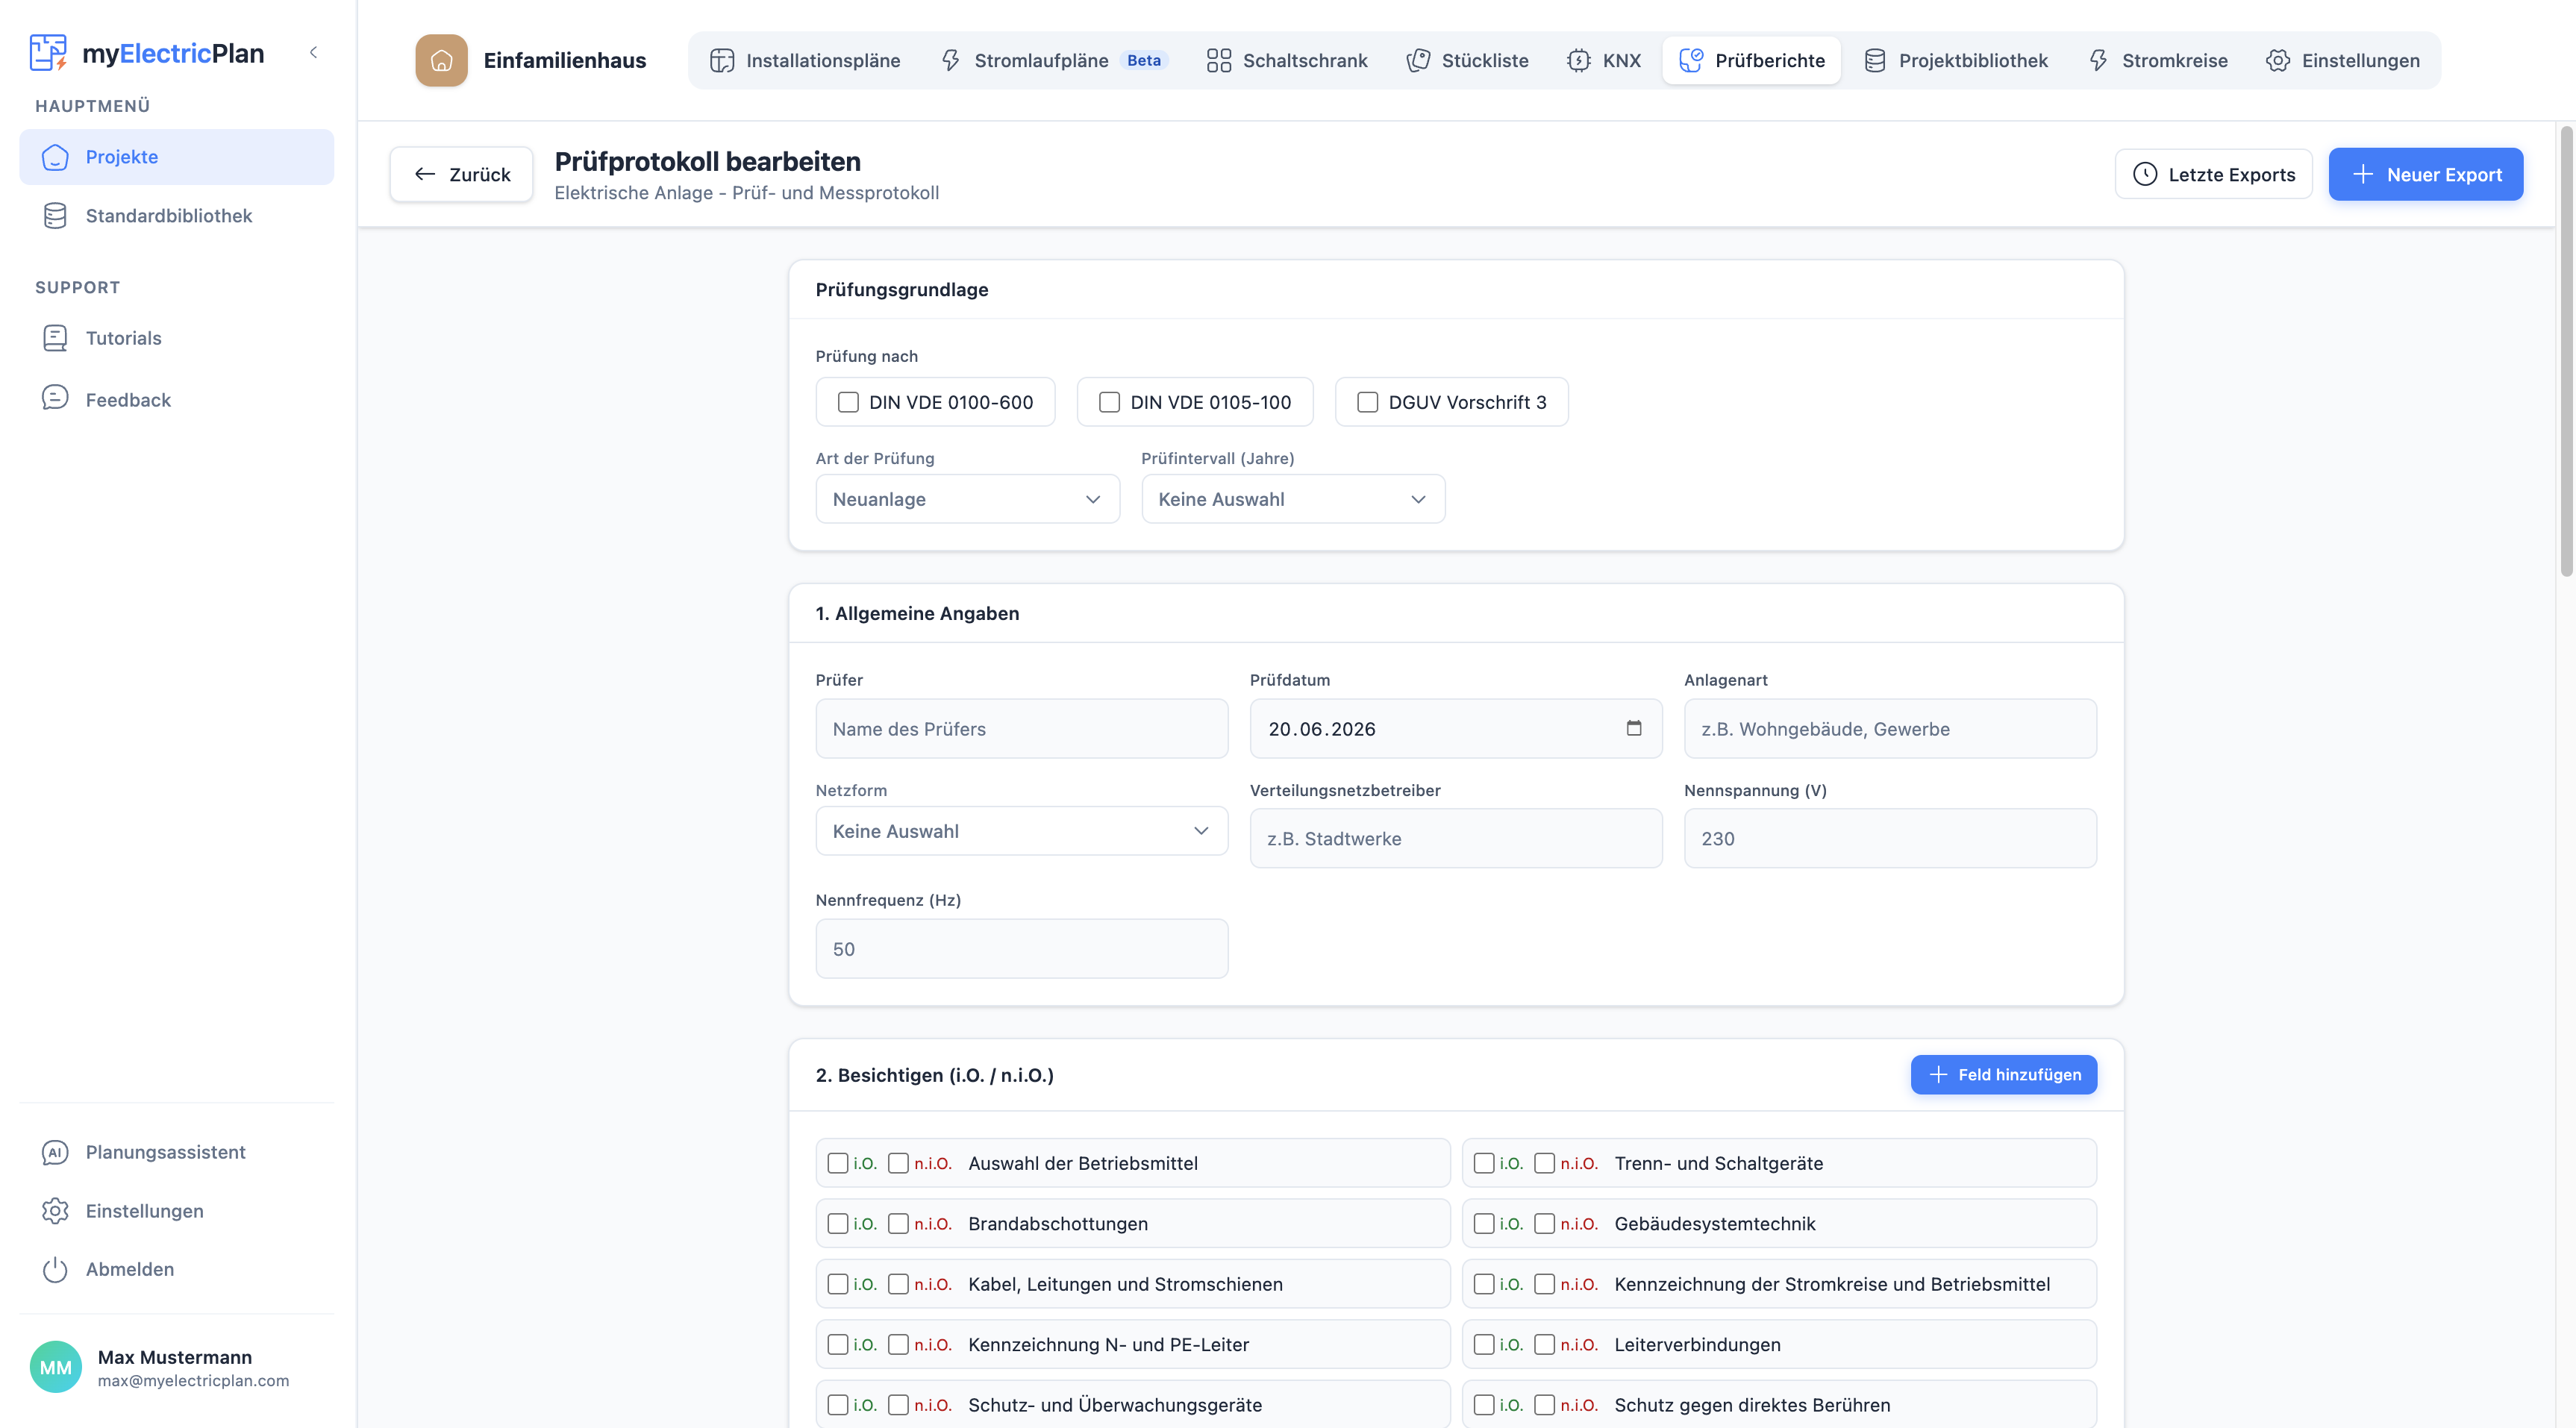Click the MM user avatar
2576x1428 pixels.
point(56,1367)
